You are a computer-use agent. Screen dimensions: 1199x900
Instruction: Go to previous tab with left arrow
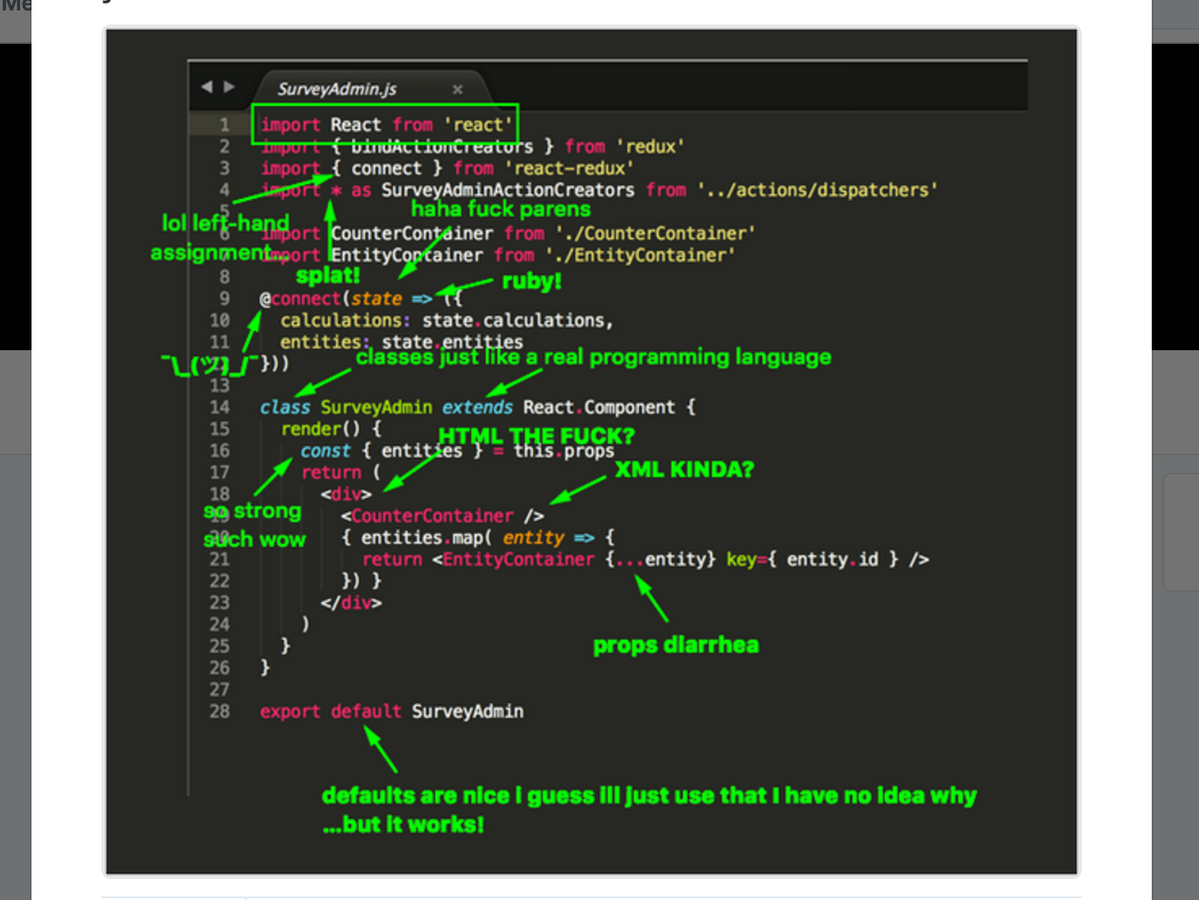pos(206,87)
